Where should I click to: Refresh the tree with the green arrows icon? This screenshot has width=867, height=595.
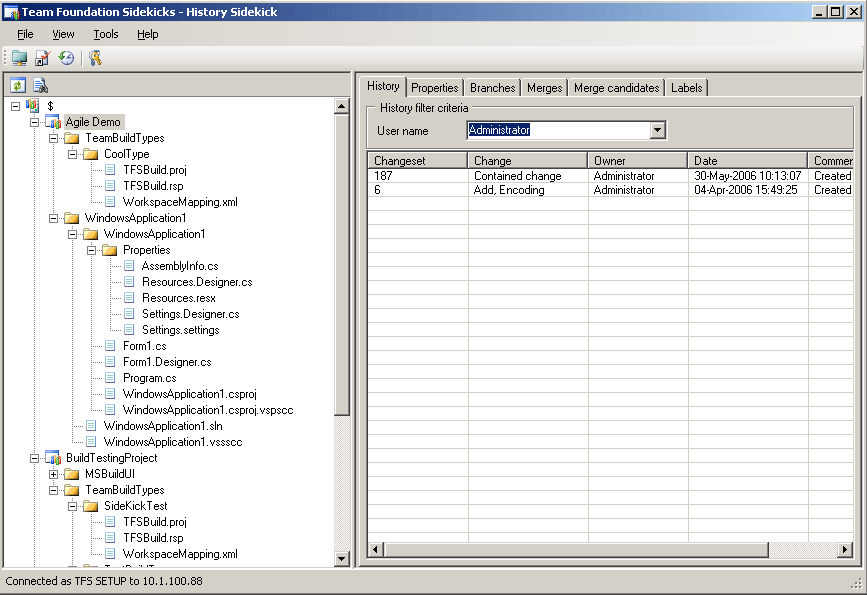tap(18, 84)
